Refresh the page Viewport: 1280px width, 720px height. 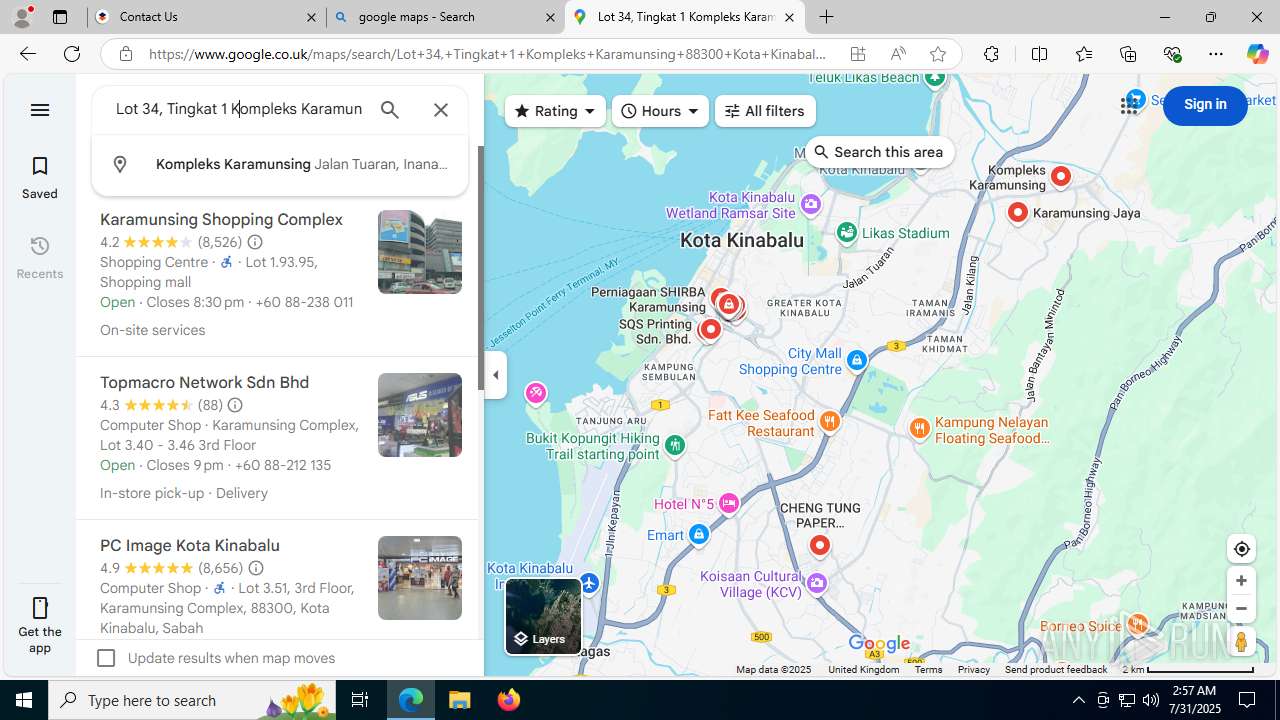72,54
